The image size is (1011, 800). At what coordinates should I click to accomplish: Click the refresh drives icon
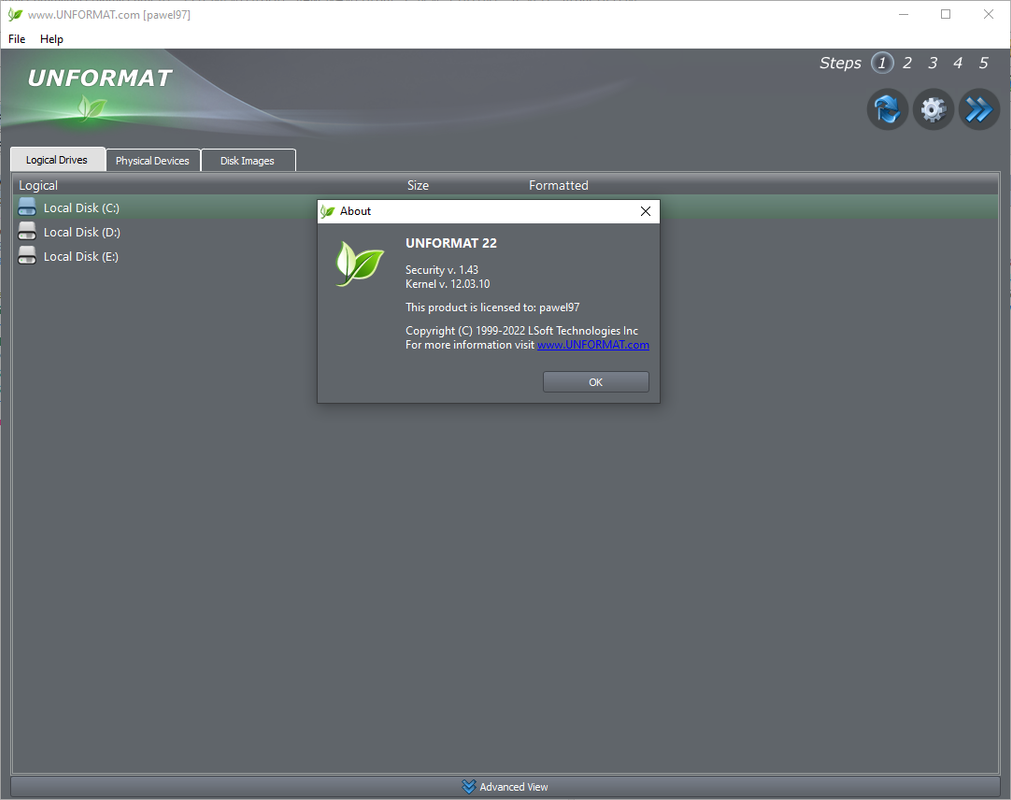887,110
